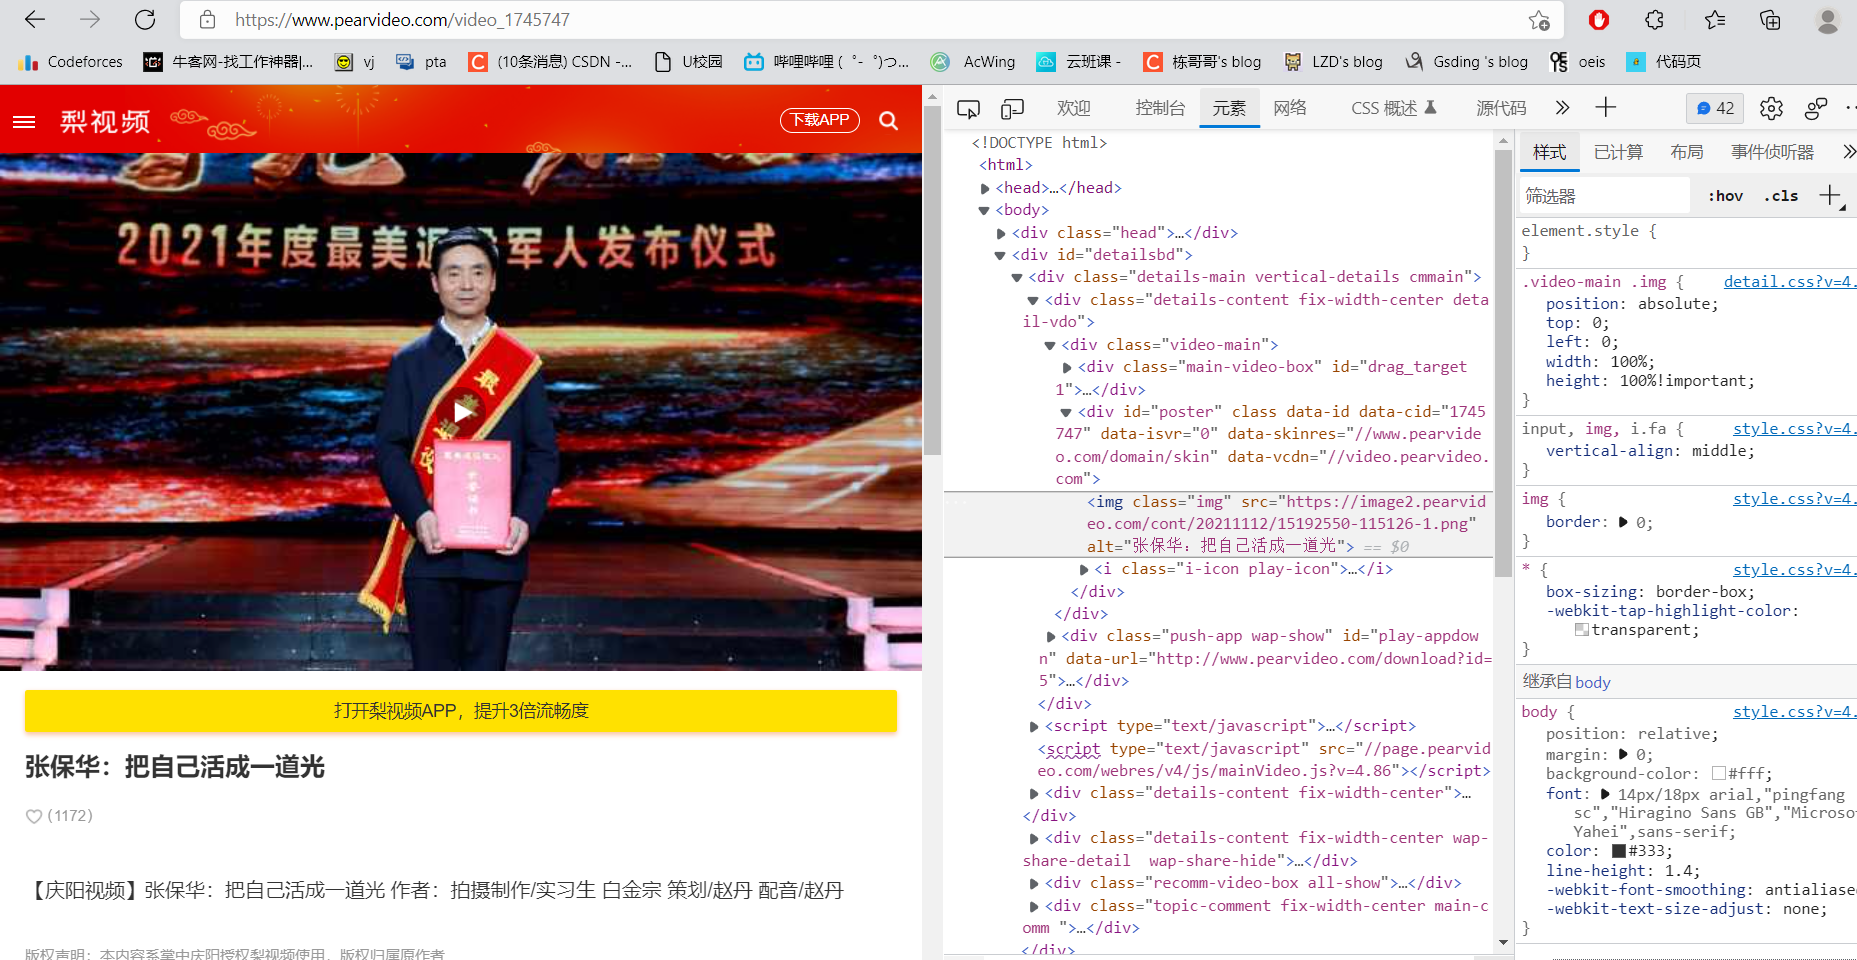Open LZD's blog bookmark
The width and height of the screenshot is (1857, 960).
(1333, 62)
